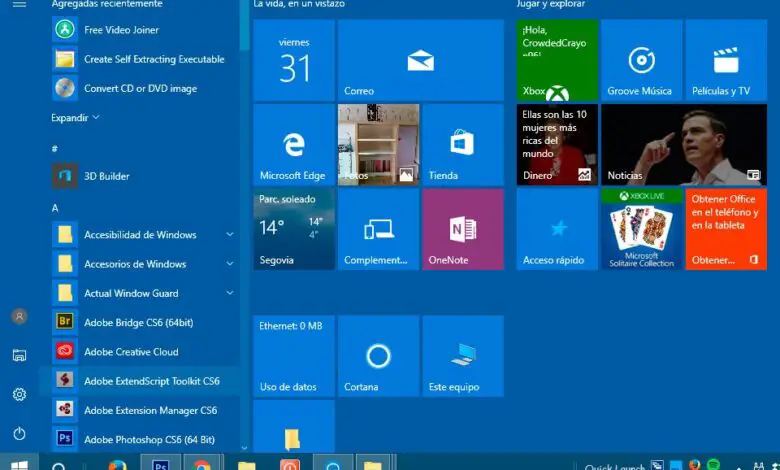Launch Create Self Extracting Executable
Image resolution: width=780 pixels, height=470 pixels.
point(139,59)
